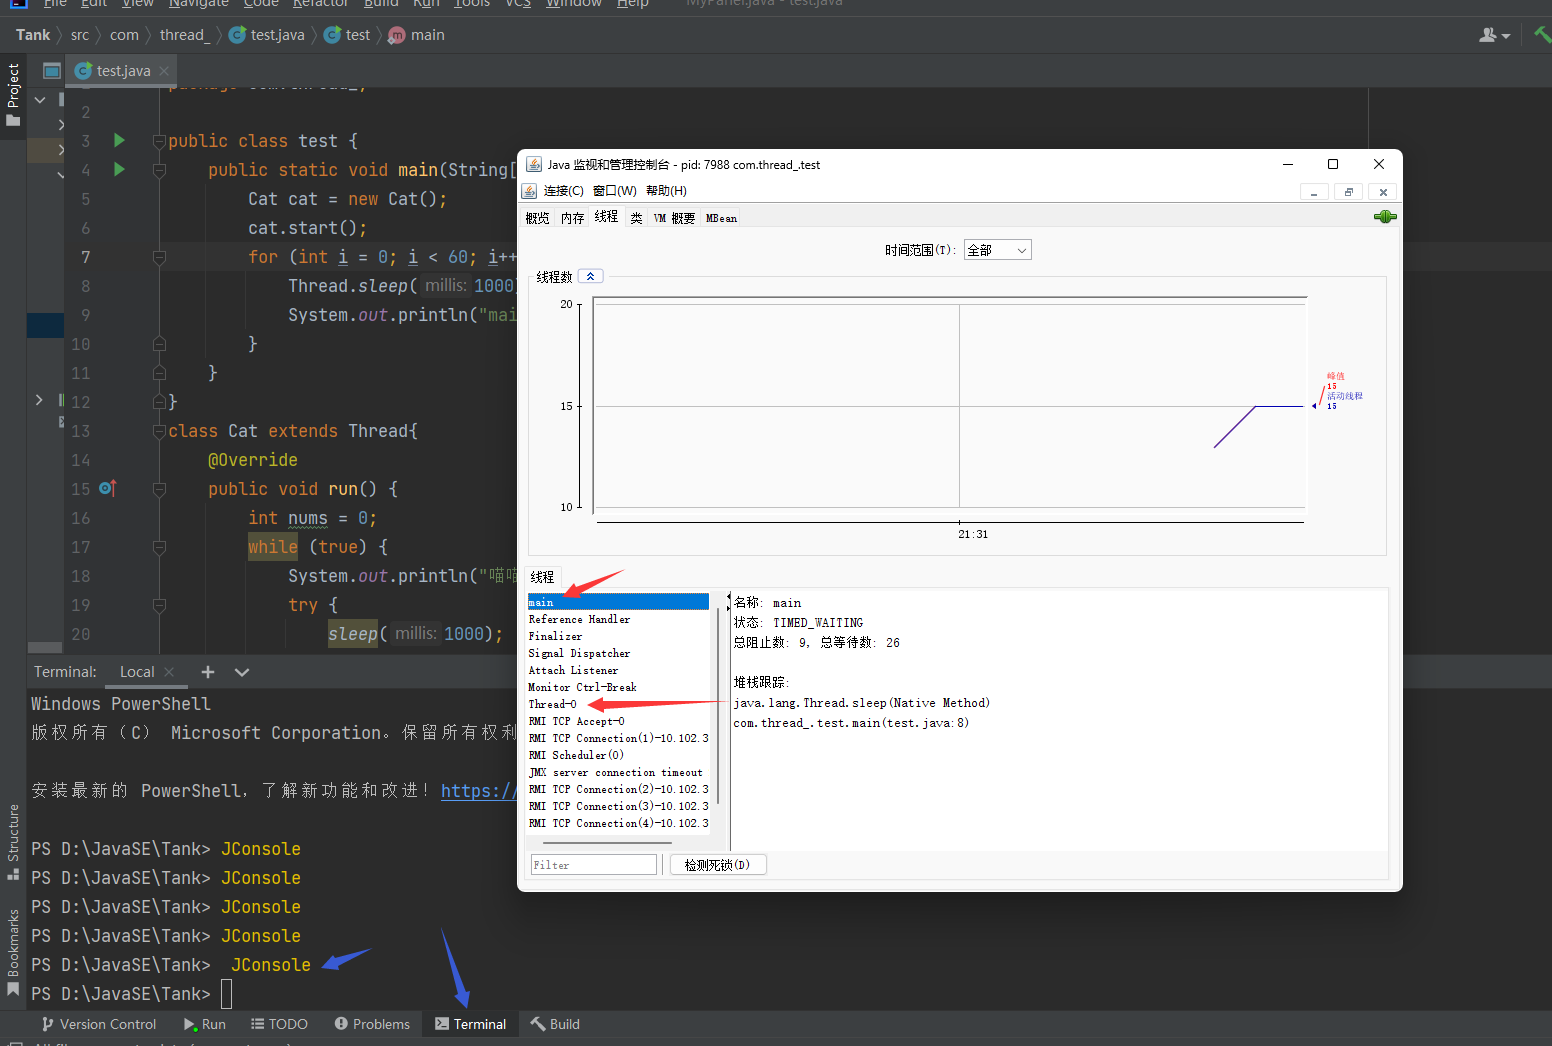This screenshot has width=1552, height=1046.
Task: Open the 连接(C) menu in JConsole
Action: (x=563, y=191)
